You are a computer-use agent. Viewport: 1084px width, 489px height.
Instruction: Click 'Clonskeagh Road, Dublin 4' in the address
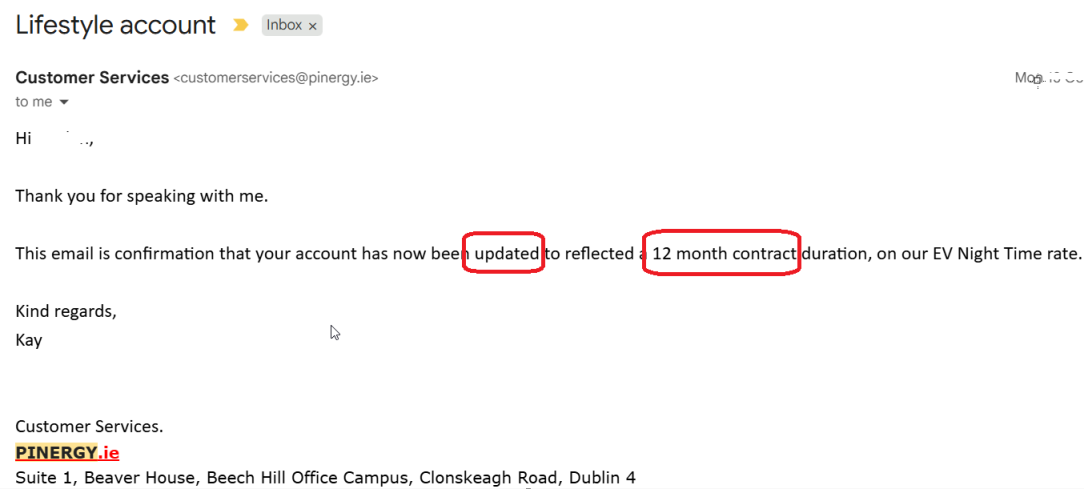(527, 478)
